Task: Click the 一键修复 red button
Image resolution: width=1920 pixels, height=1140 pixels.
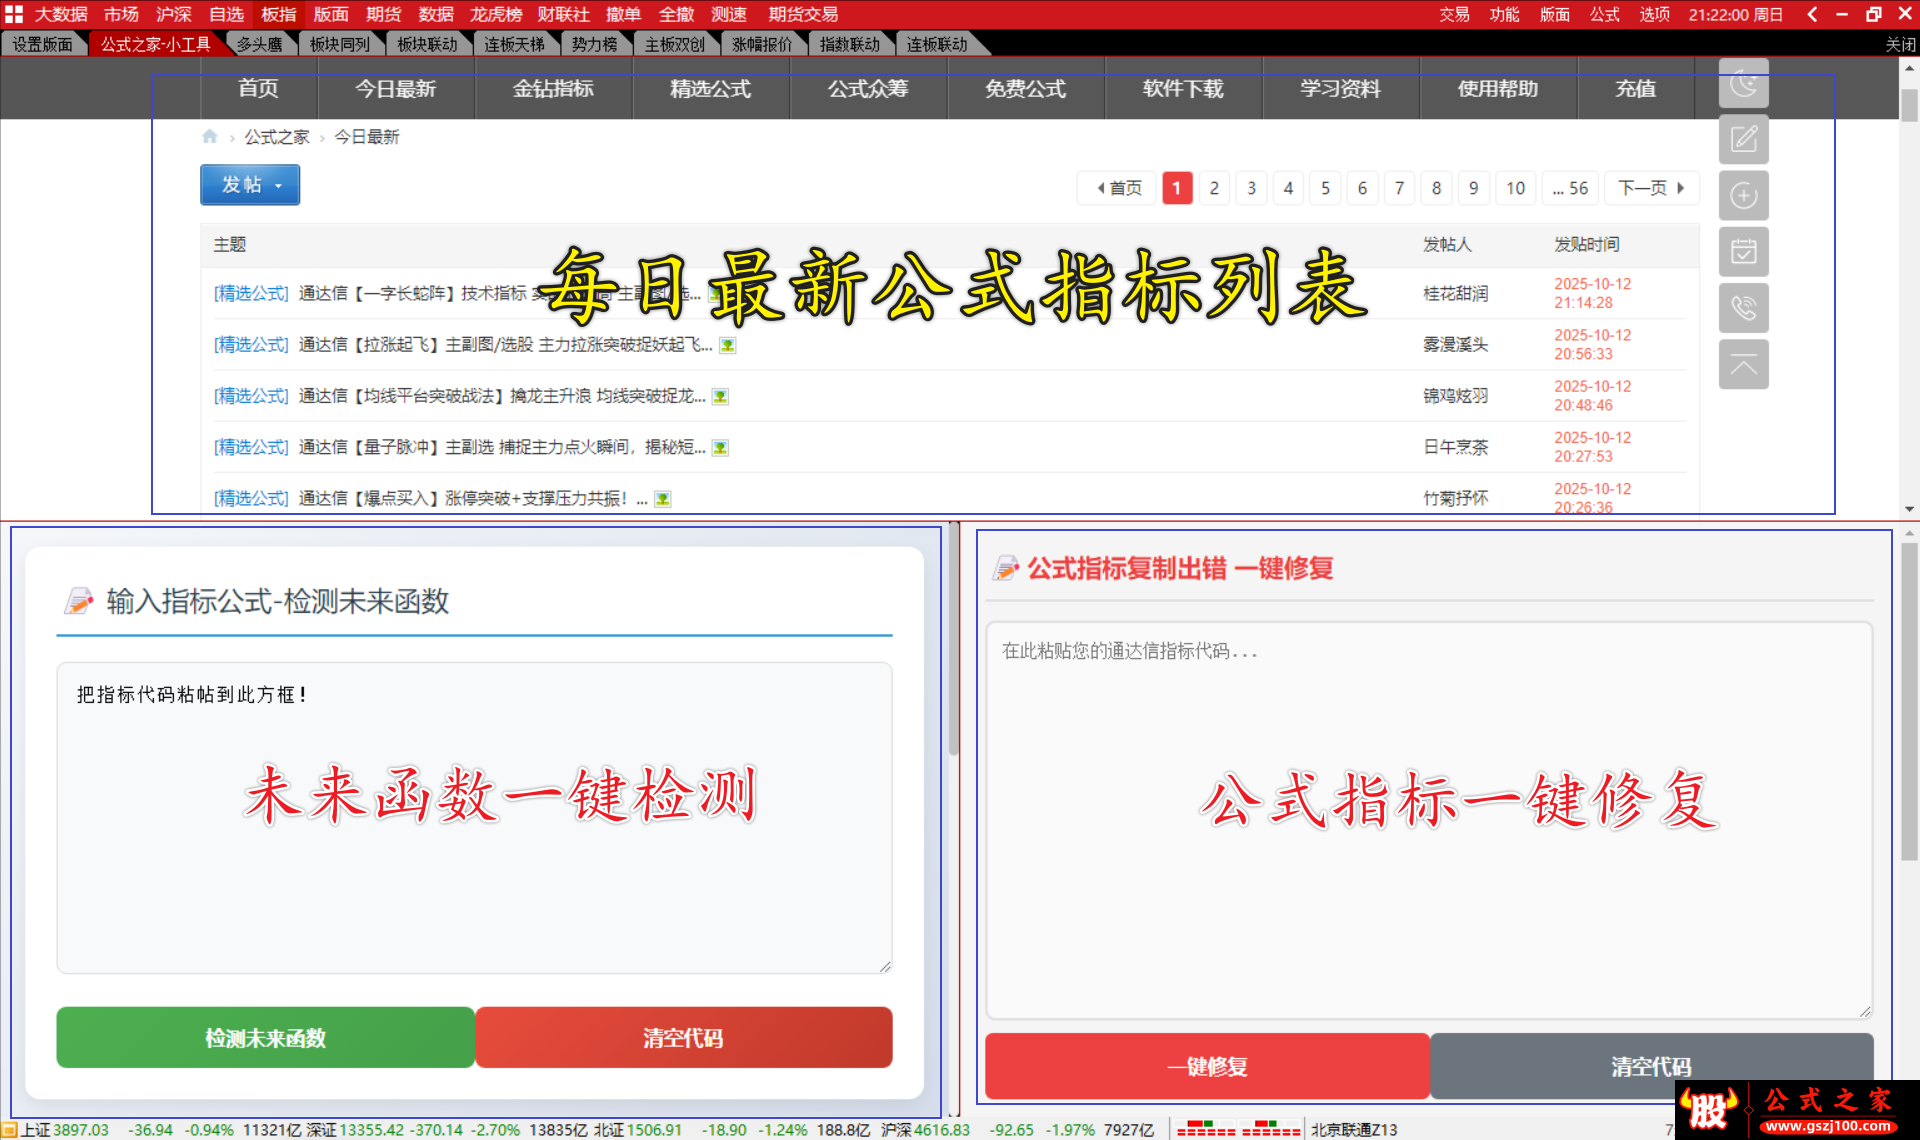Action: pyautogui.click(x=1207, y=1066)
